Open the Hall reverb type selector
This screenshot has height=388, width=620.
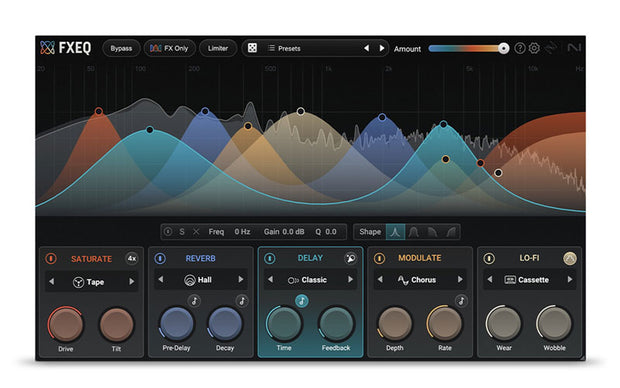(198, 280)
